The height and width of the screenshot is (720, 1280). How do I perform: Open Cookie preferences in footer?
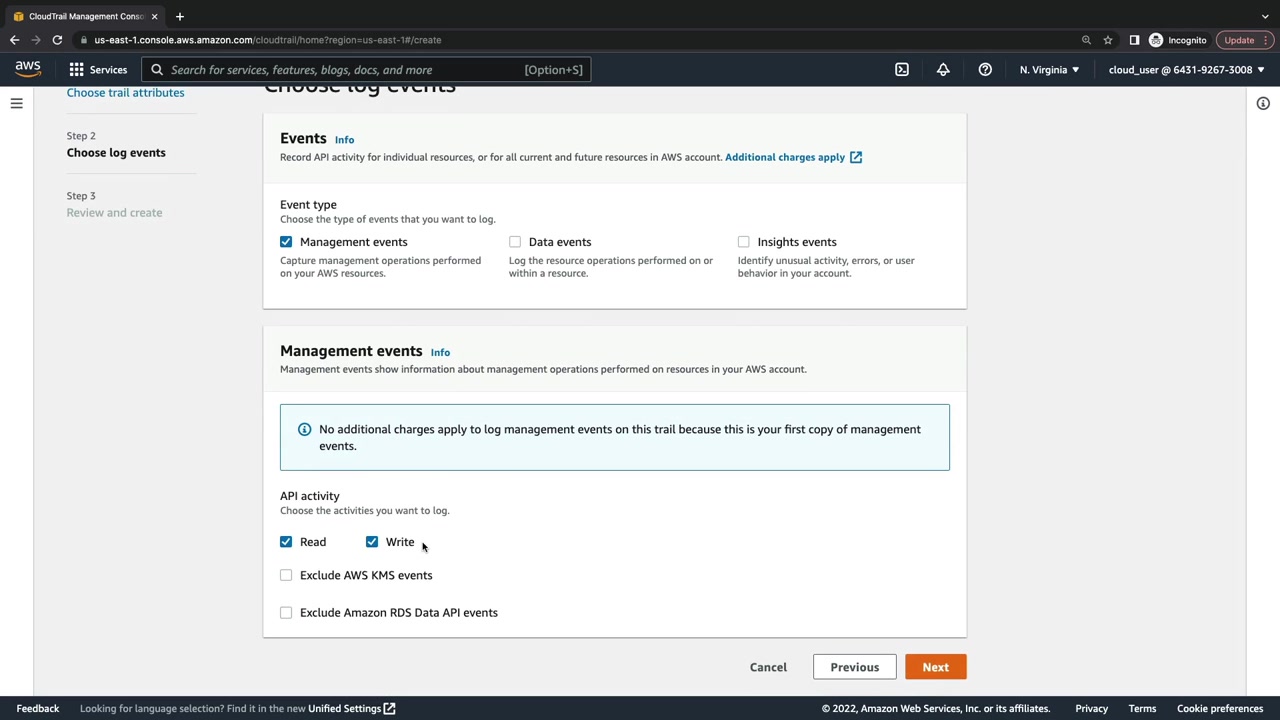1220,709
